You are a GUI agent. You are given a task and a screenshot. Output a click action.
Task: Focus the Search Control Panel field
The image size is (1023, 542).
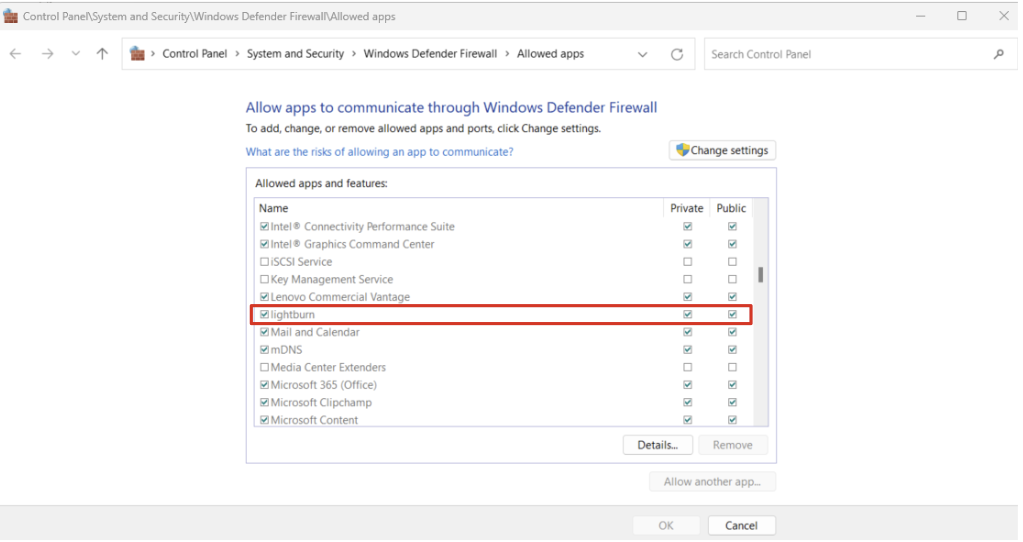coord(848,54)
